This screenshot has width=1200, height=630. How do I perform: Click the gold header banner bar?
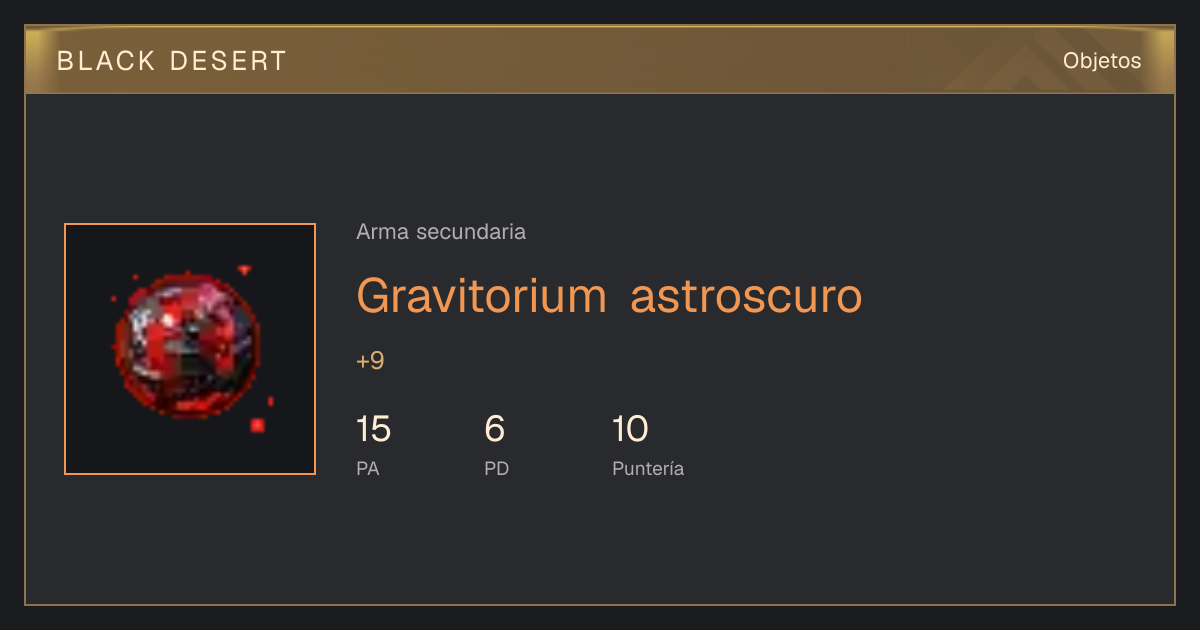pyautogui.click(x=600, y=60)
